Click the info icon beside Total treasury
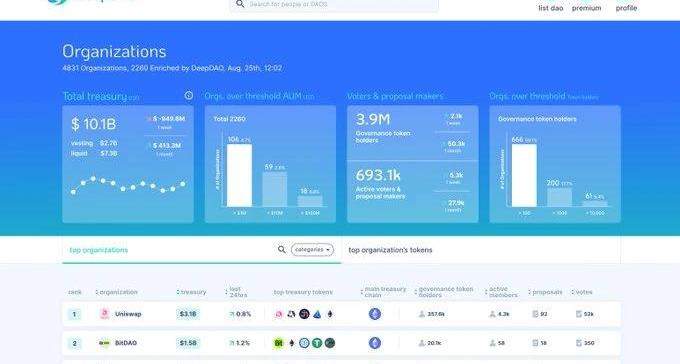Viewport: 680px width, 364px height. (189, 95)
